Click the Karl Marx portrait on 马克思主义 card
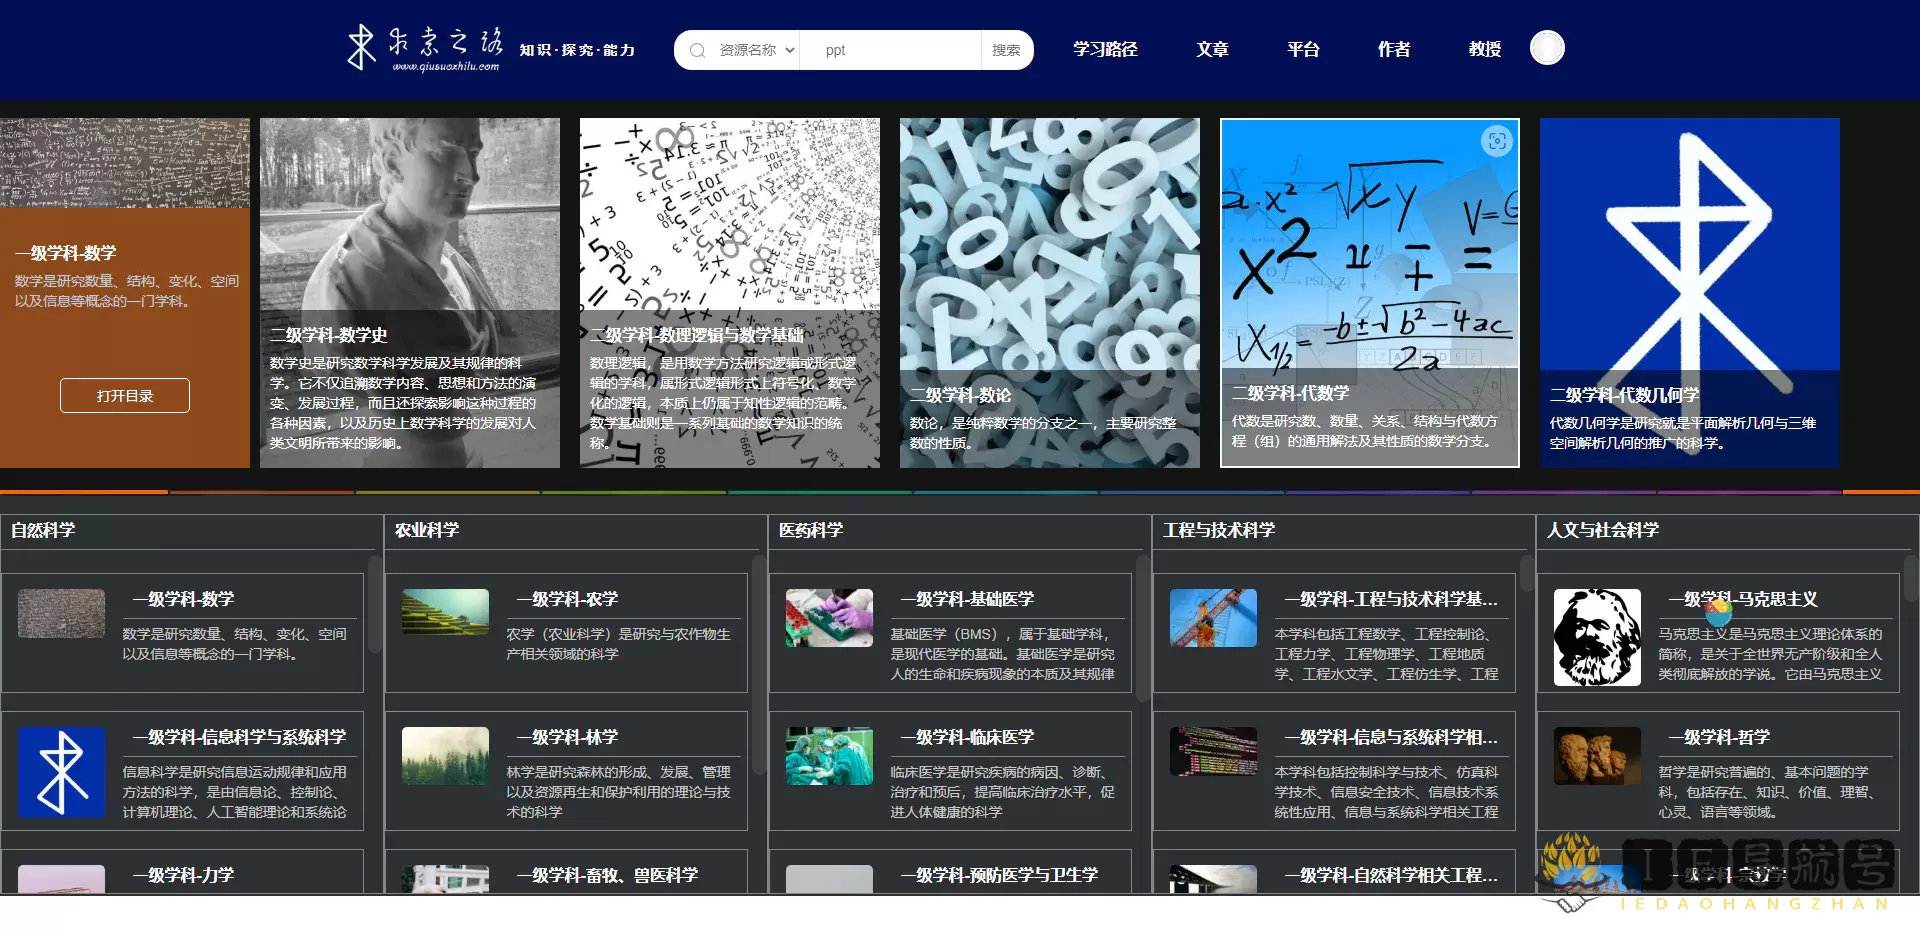This screenshot has height=937, width=1920. [x=1596, y=636]
